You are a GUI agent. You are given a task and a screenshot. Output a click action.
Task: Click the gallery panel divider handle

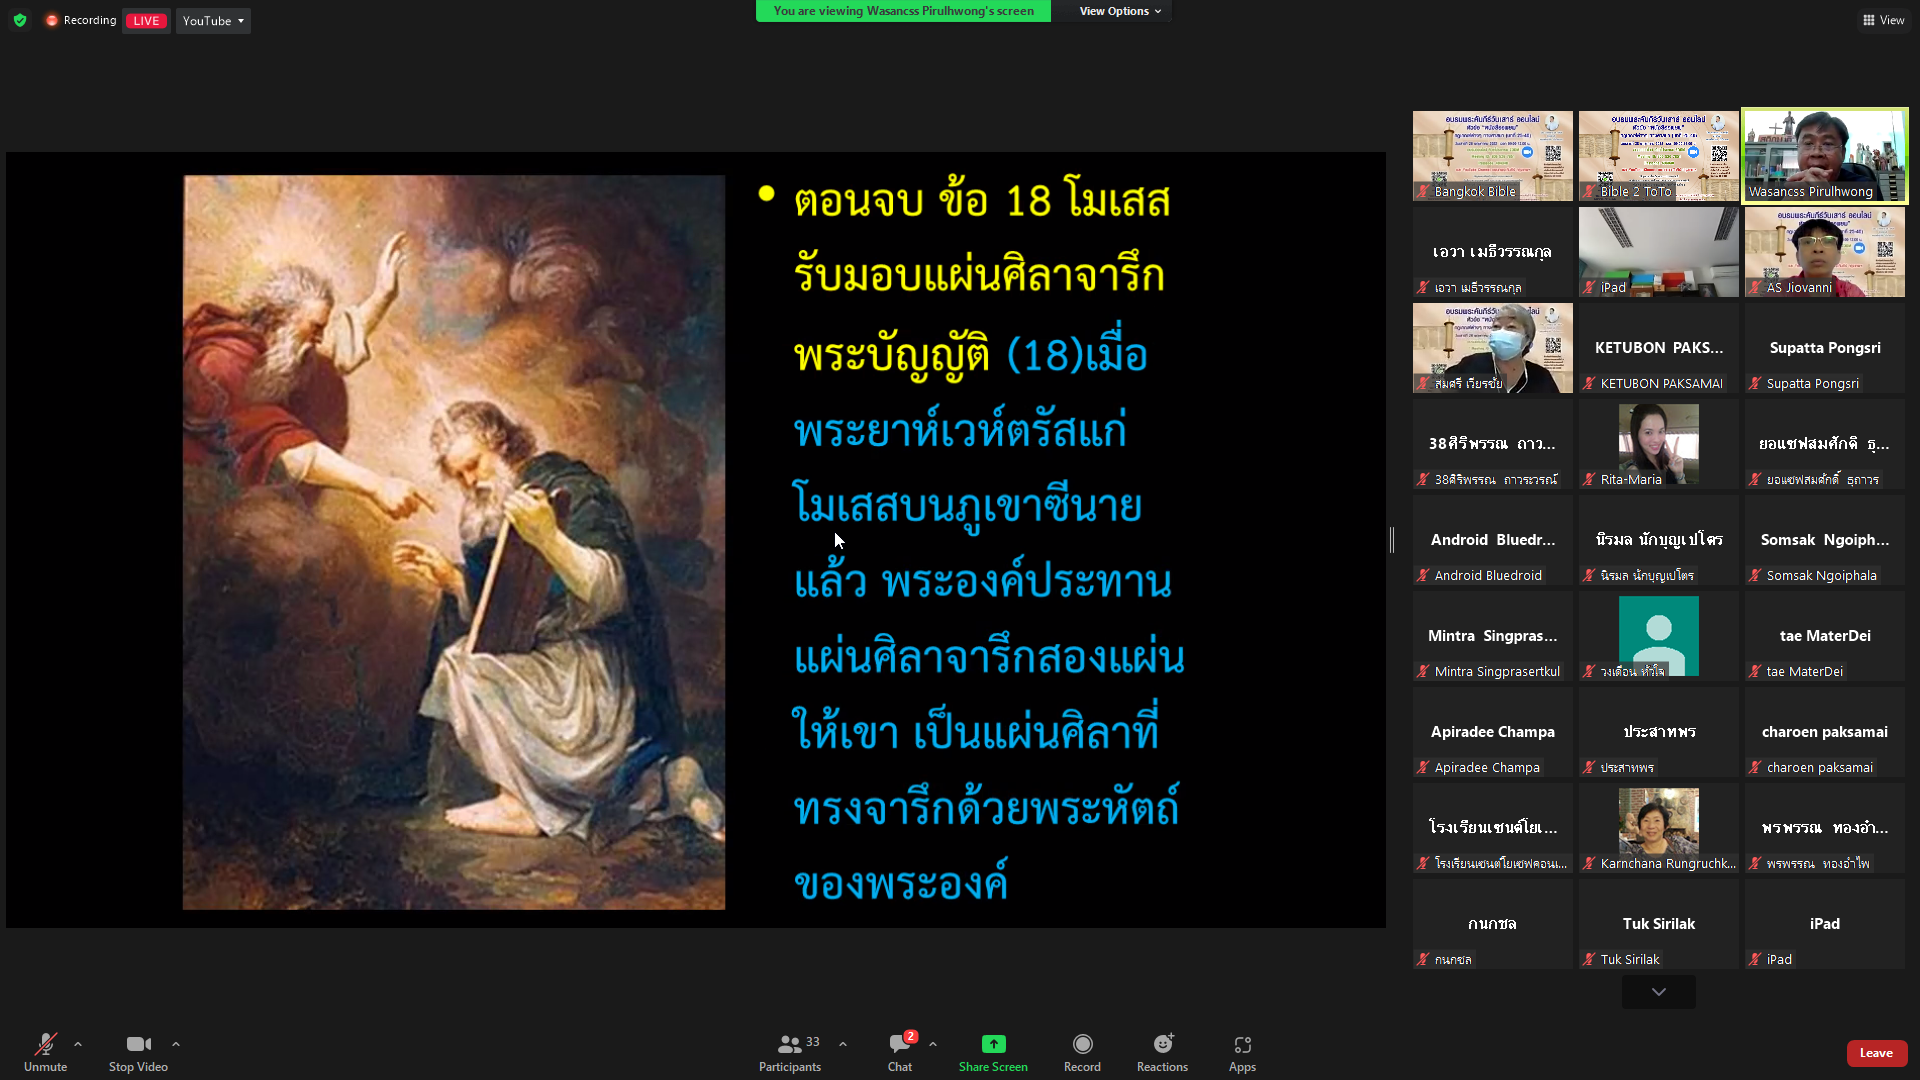click(1392, 540)
